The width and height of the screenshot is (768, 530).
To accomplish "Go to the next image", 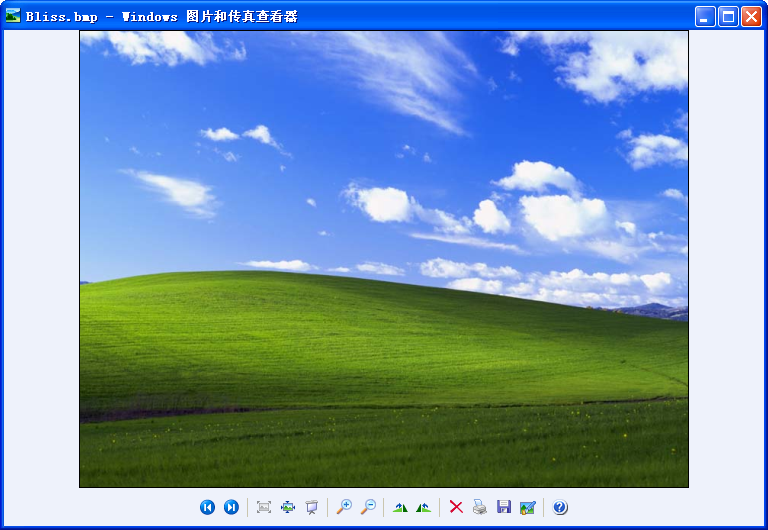I will (x=231, y=507).
